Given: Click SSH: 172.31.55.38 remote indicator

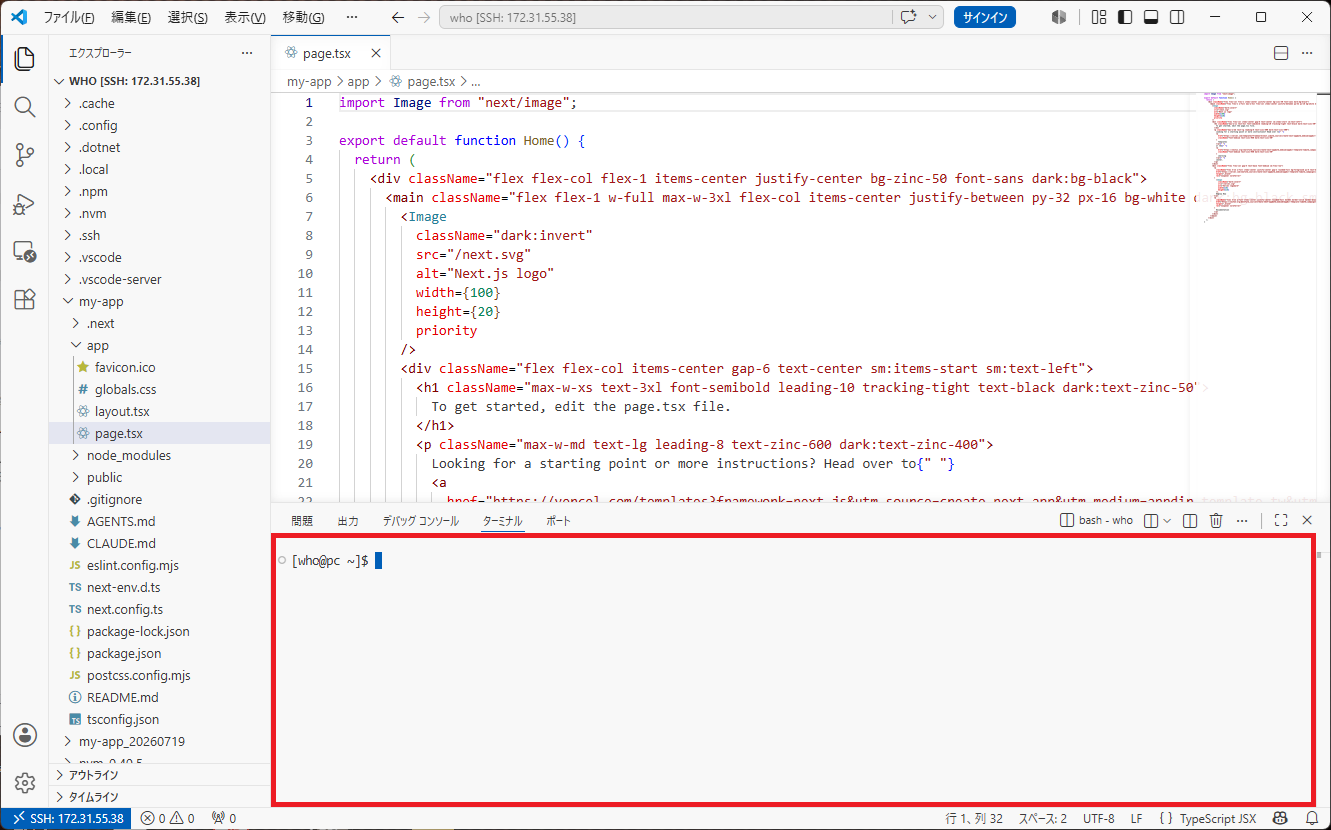Looking at the screenshot, I should 68,818.
